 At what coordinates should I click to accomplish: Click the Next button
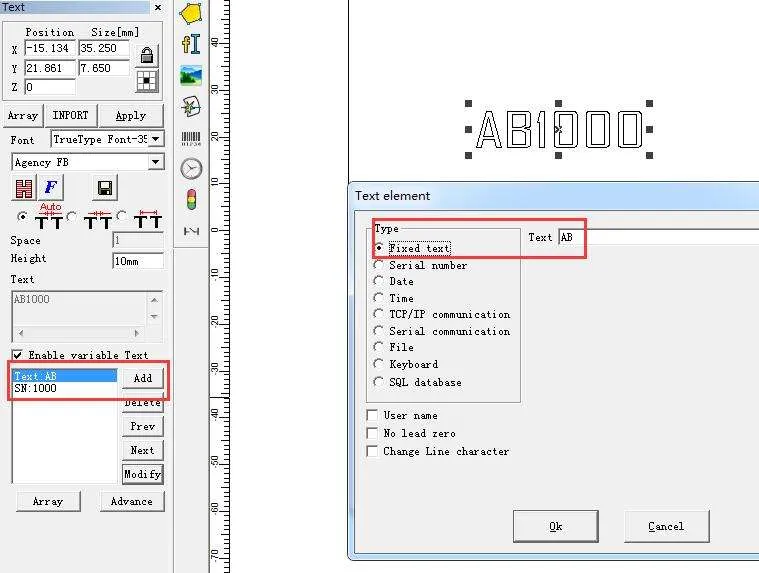coord(143,450)
